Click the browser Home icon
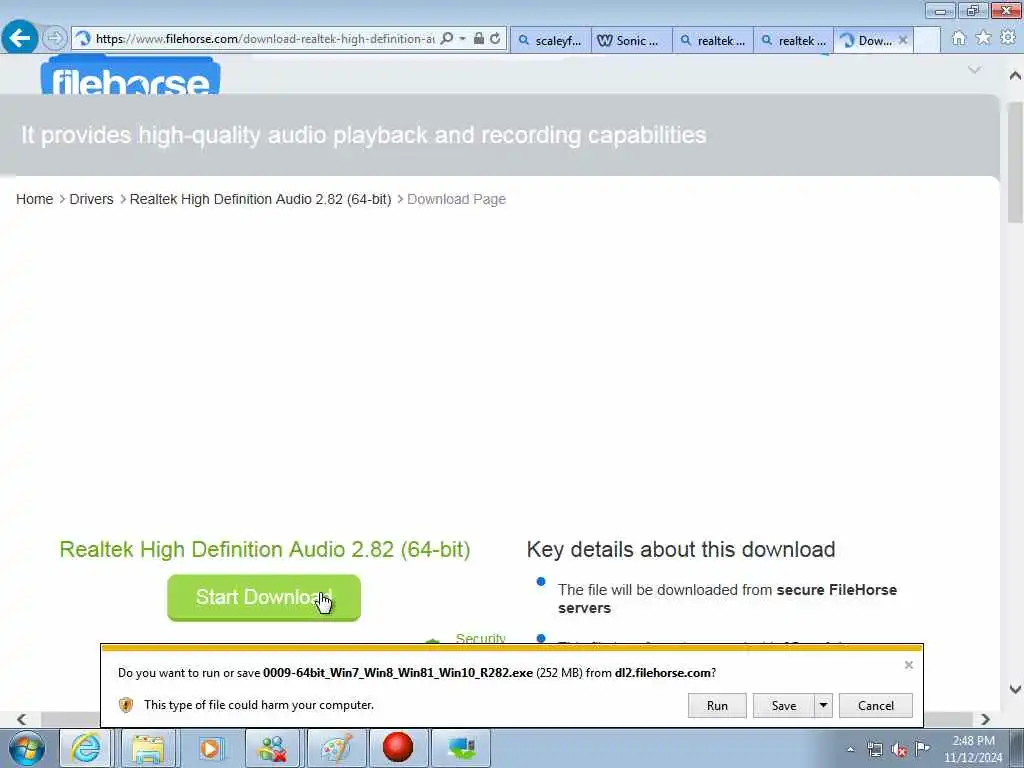1024x768 pixels. pyautogui.click(x=959, y=39)
